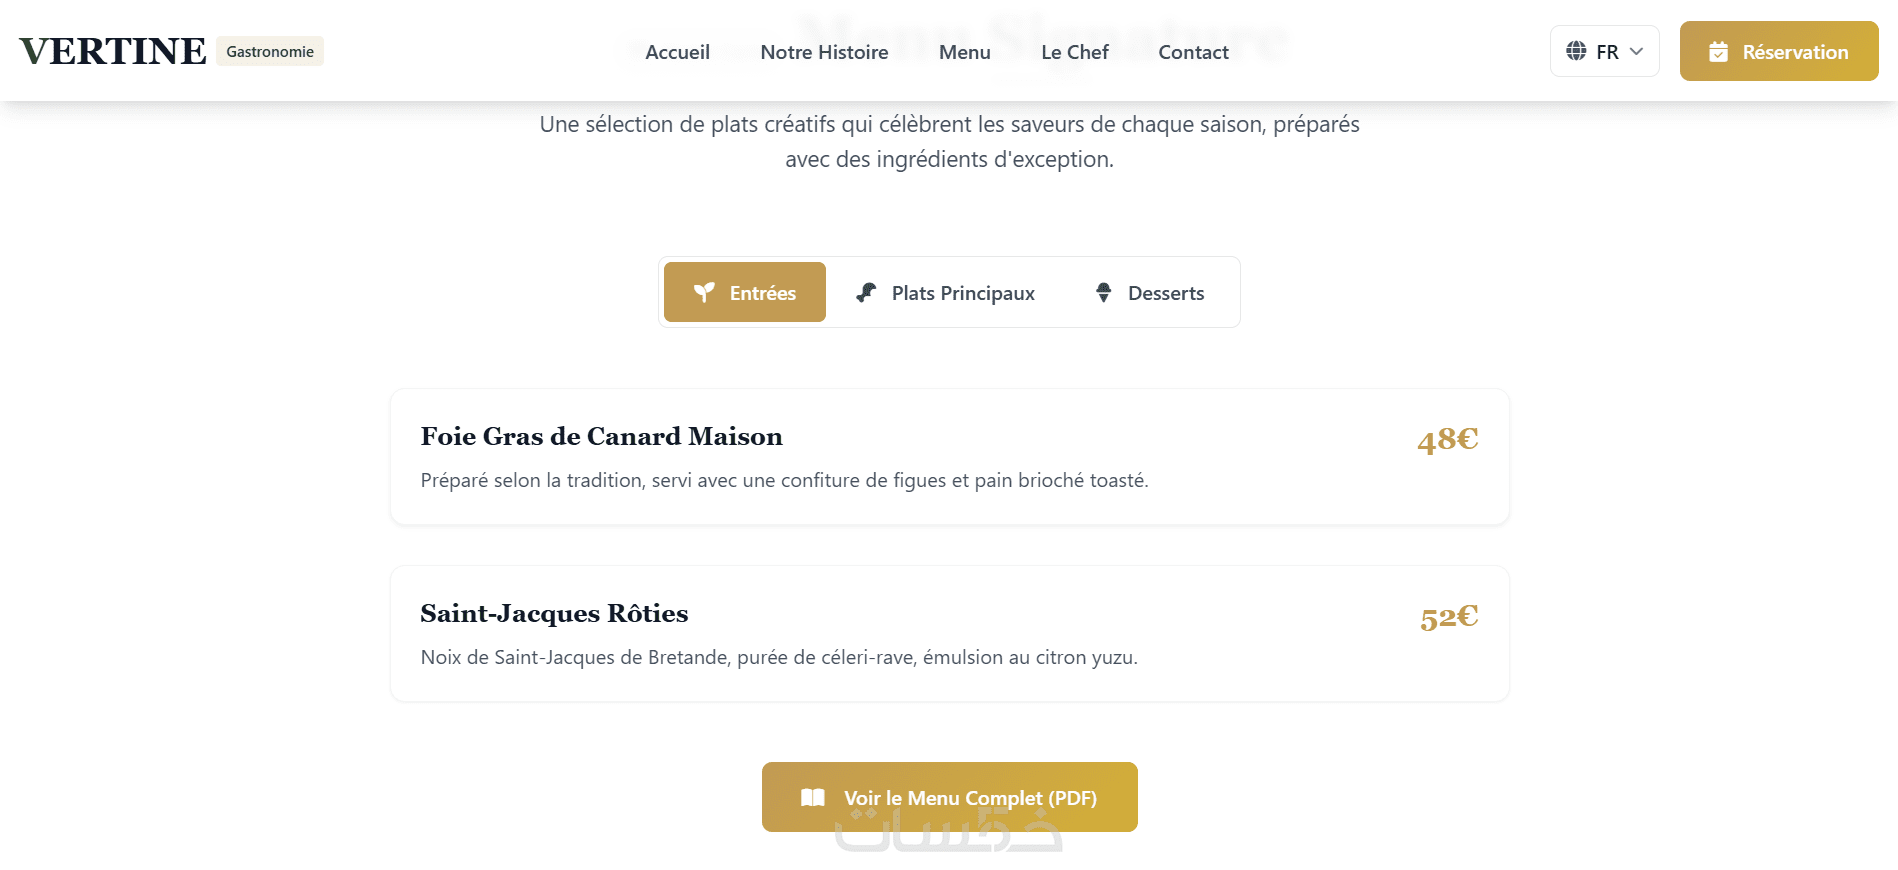Click the globe language icon
This screenshot has width=1898, height=870.
(1576, 51)
